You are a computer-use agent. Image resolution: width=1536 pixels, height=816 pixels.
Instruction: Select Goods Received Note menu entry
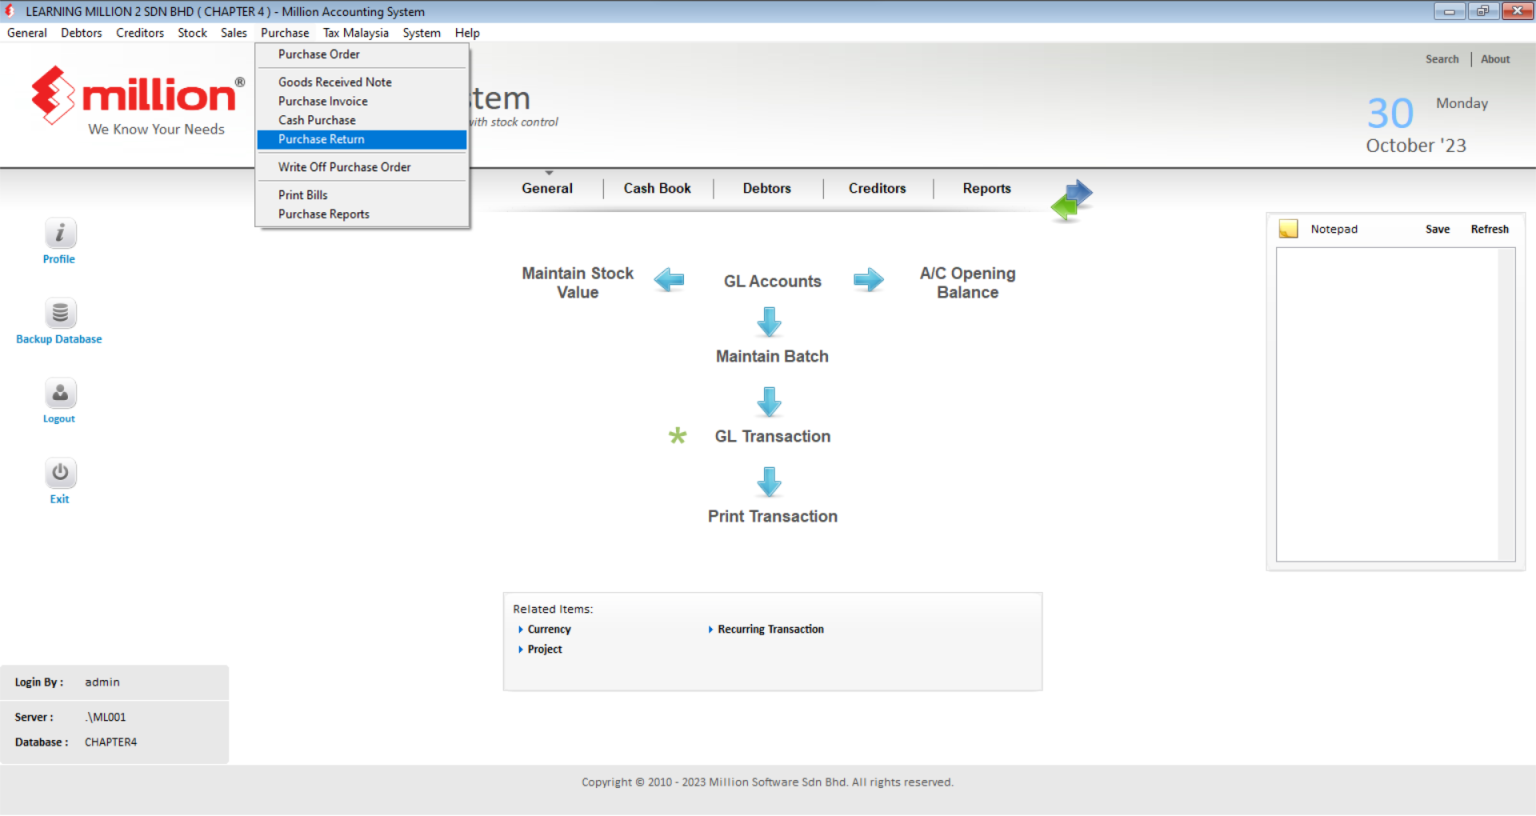(362, 82)
